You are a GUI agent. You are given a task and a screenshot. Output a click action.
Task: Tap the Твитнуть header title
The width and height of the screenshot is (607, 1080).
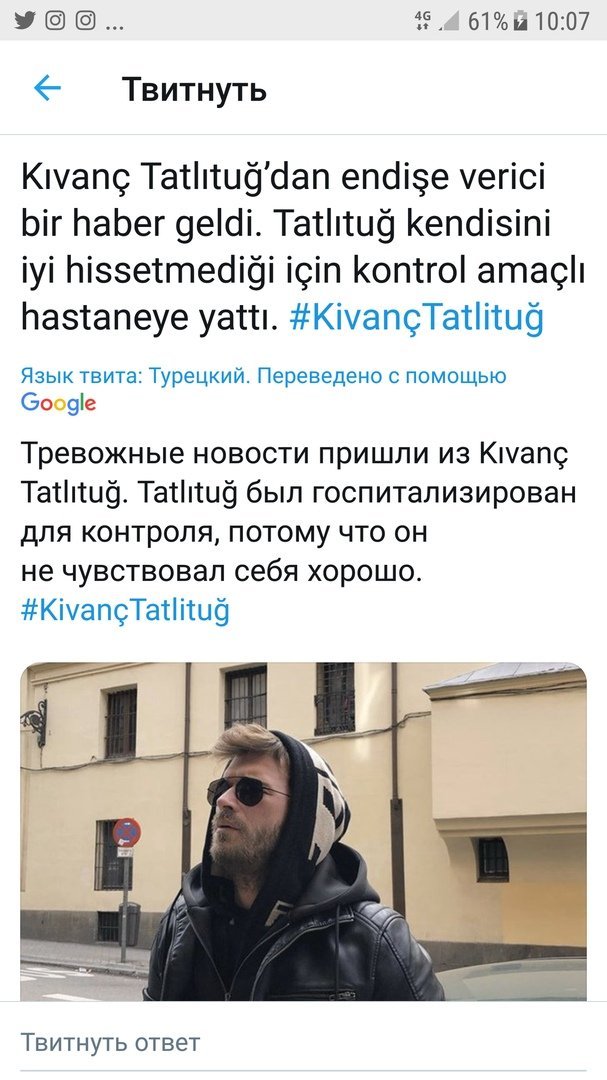[x=194, y=90]
